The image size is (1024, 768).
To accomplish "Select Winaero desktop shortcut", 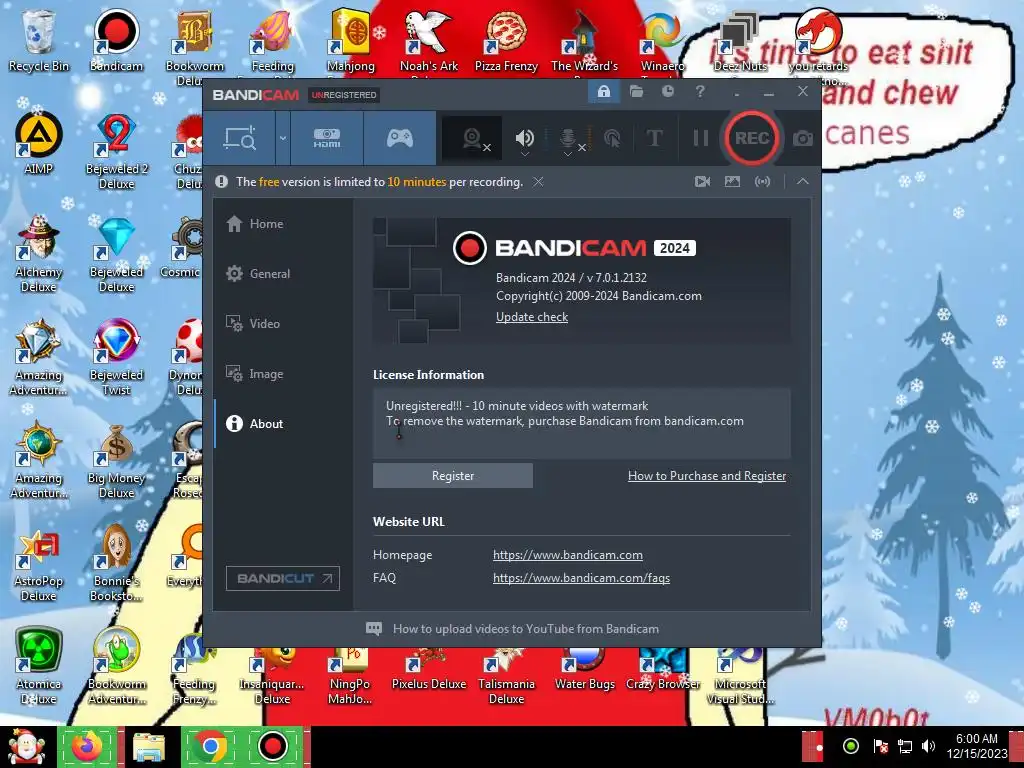I will click(662, 40).
